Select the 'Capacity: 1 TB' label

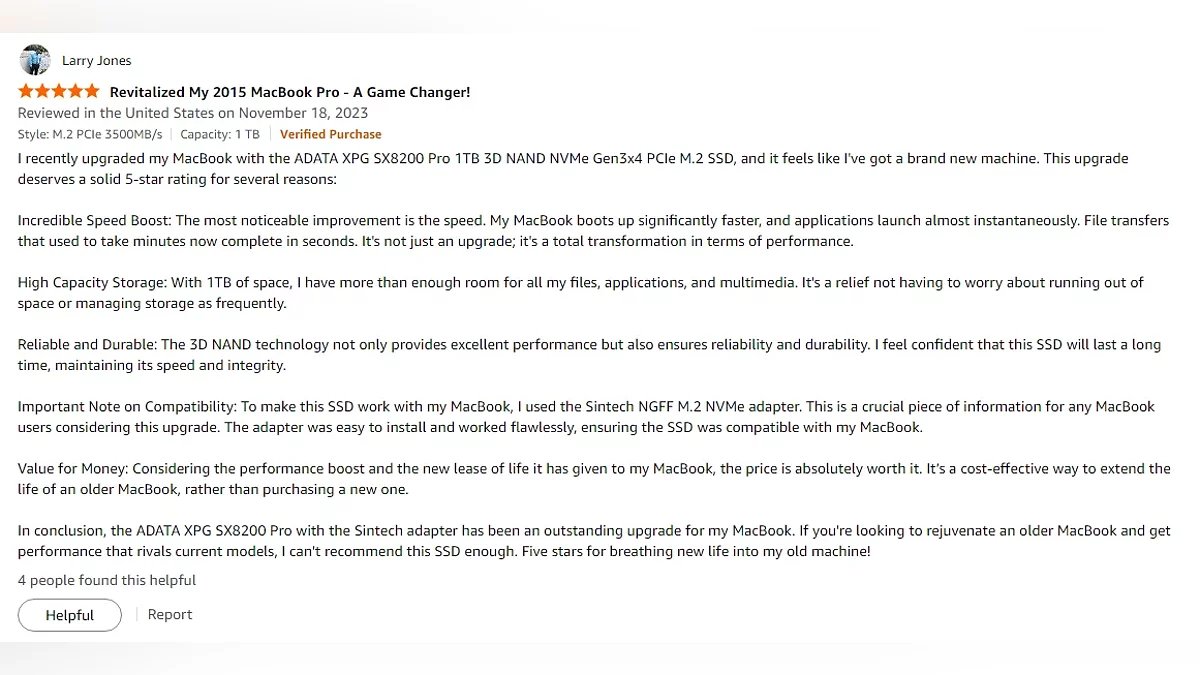[219, 134]
